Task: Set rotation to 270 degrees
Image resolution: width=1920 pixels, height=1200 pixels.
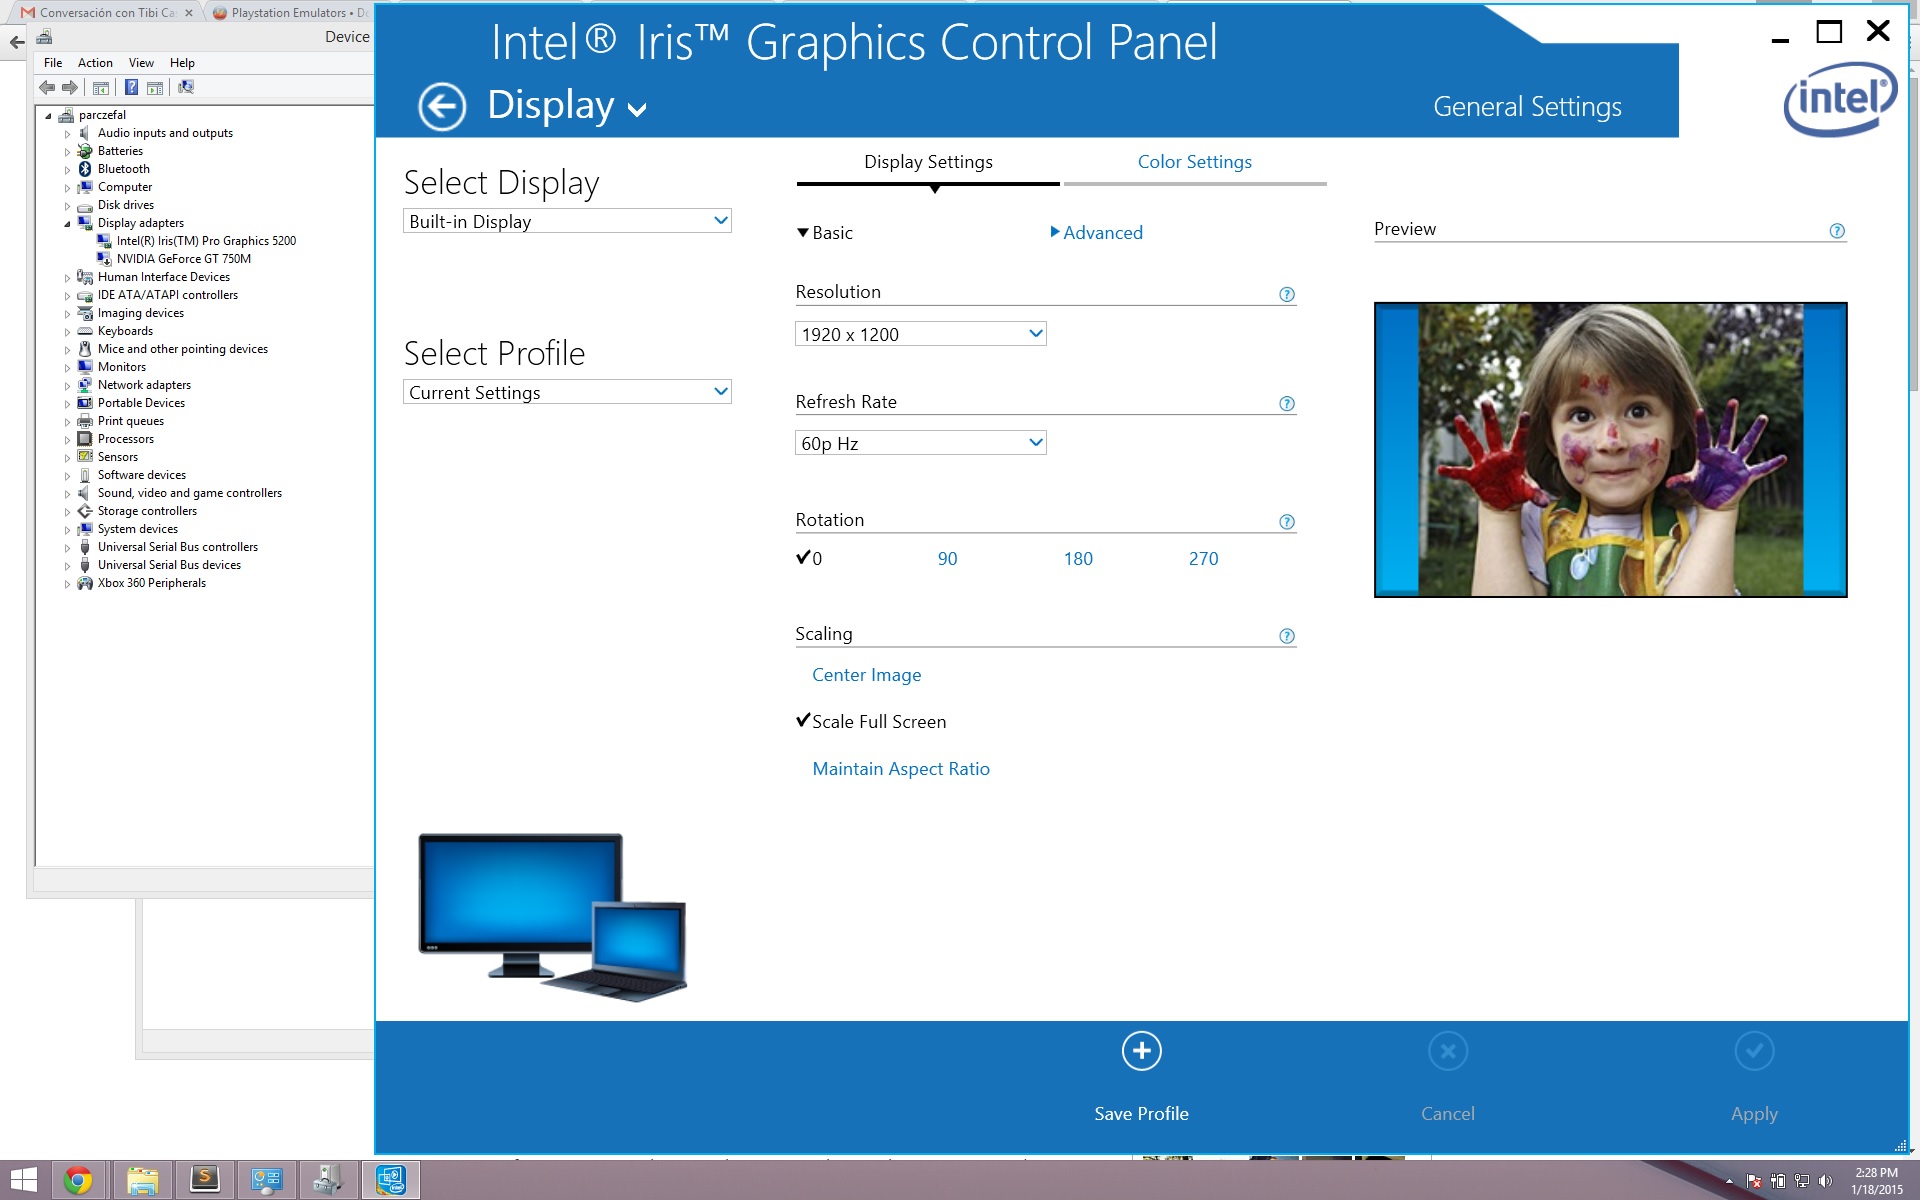Action: [1204, 559]
